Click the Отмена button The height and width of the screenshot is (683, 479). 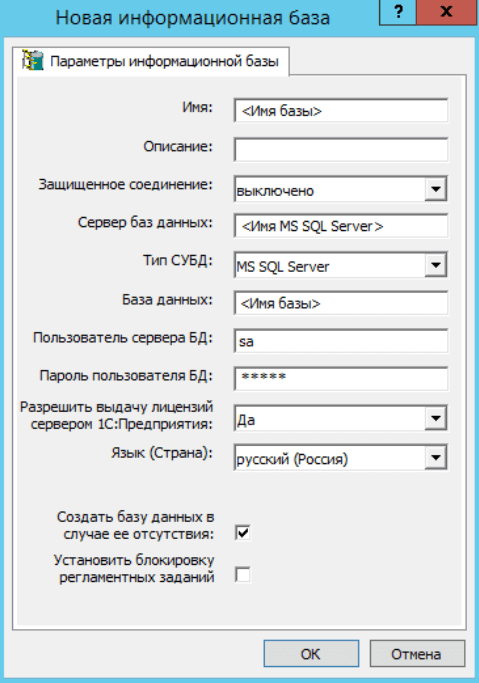pyautogui.click(x=417, y=654)
